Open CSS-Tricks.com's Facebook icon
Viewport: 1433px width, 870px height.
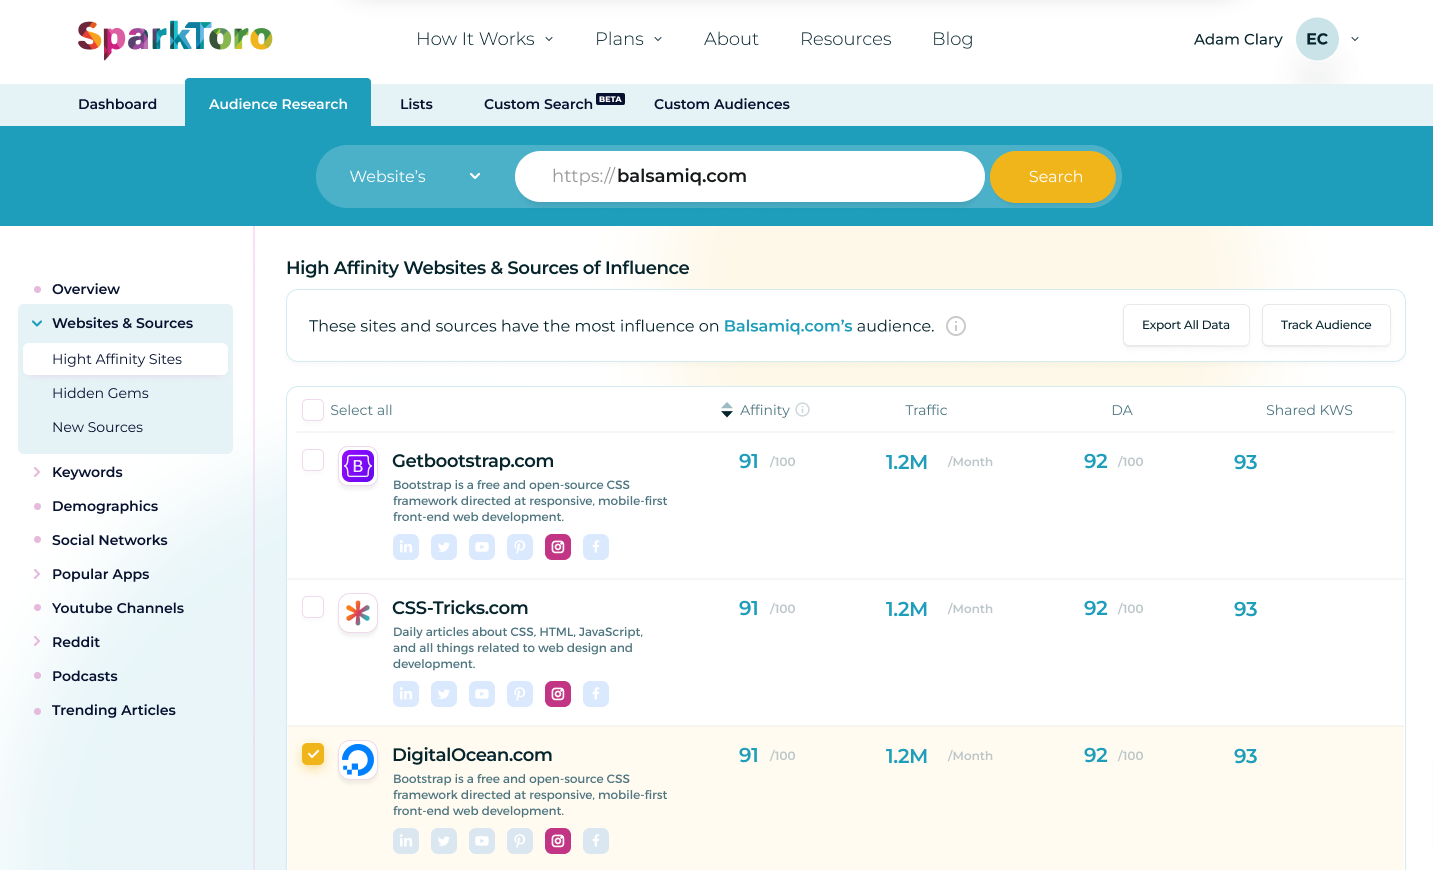[596, 694]
